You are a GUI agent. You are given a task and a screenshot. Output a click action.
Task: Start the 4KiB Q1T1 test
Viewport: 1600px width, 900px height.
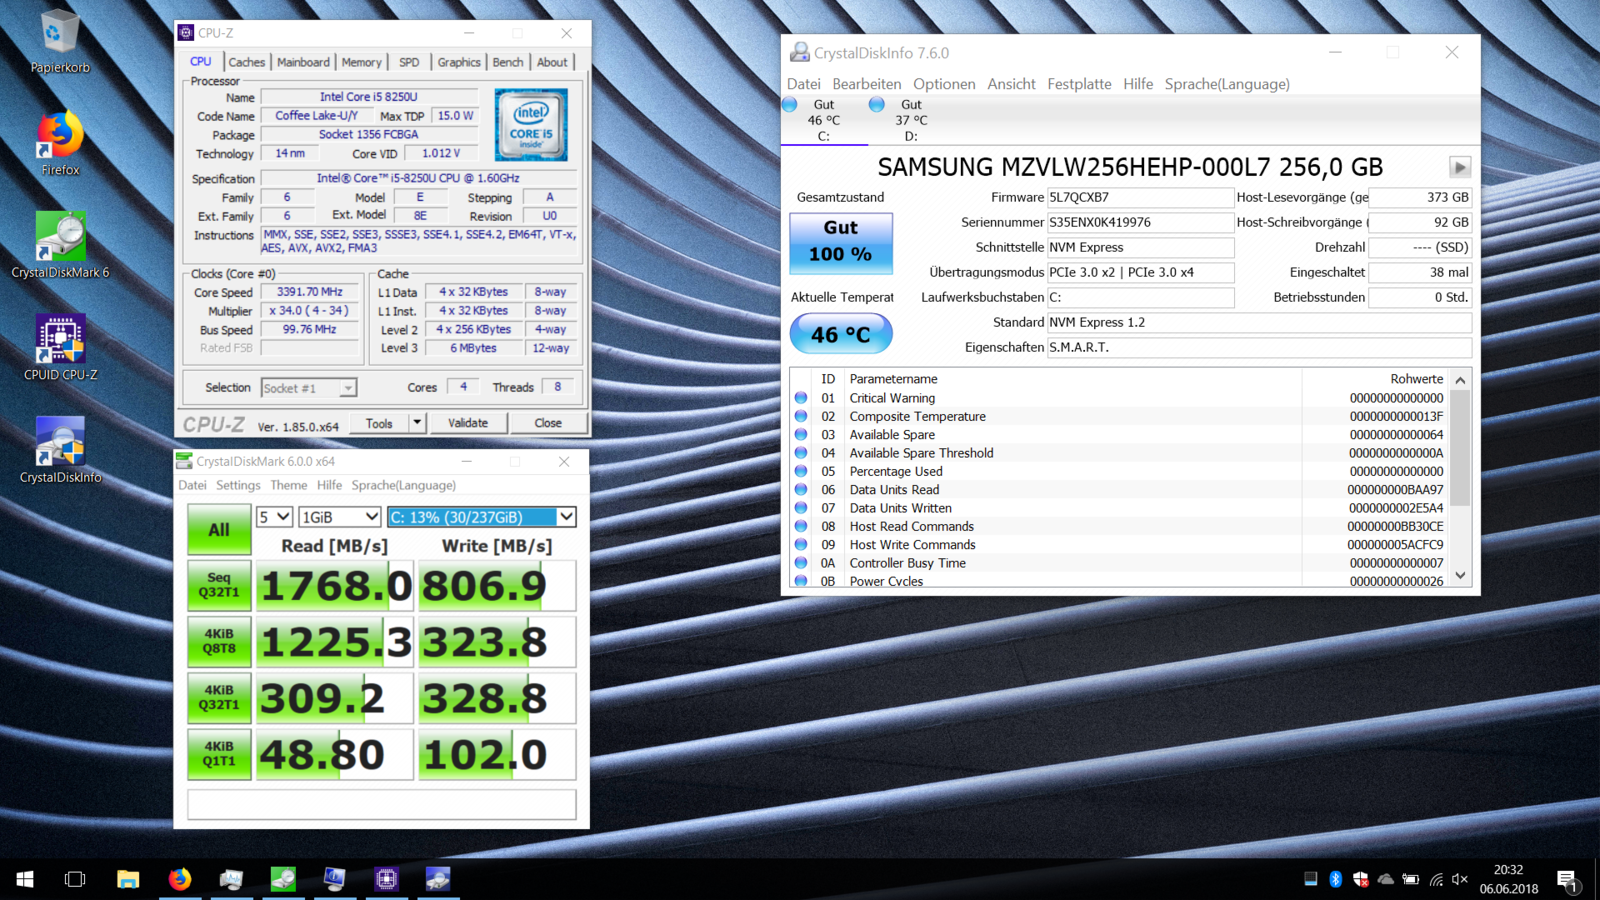click(219, 754)
